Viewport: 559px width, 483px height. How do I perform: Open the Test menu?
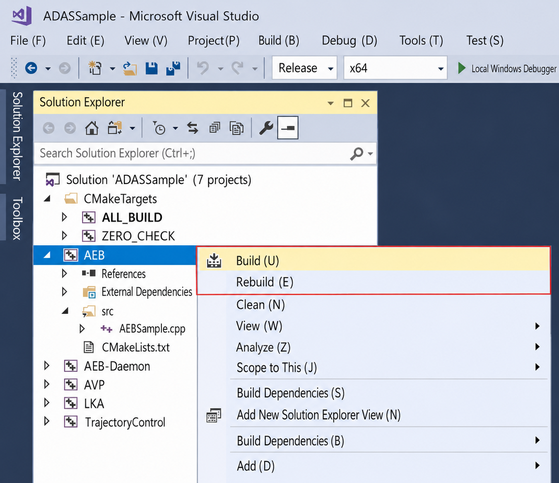(485, 41)
